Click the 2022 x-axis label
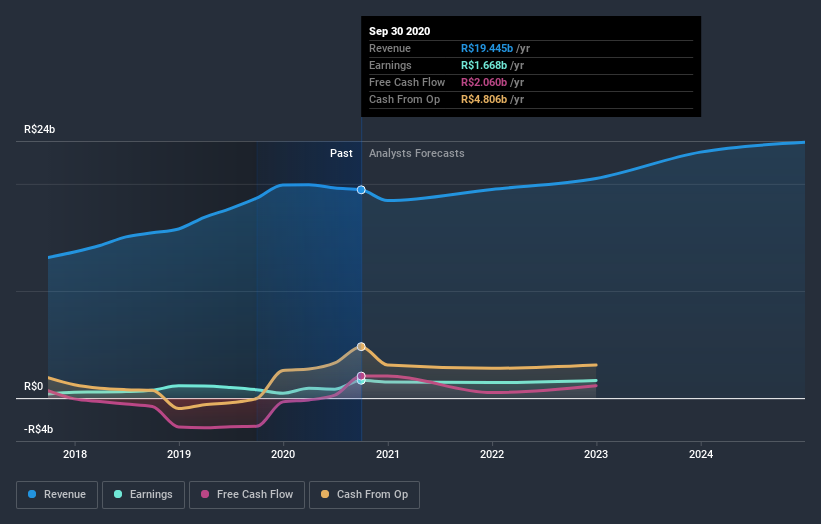Screen dimensions: 821x524 point(492,454)
